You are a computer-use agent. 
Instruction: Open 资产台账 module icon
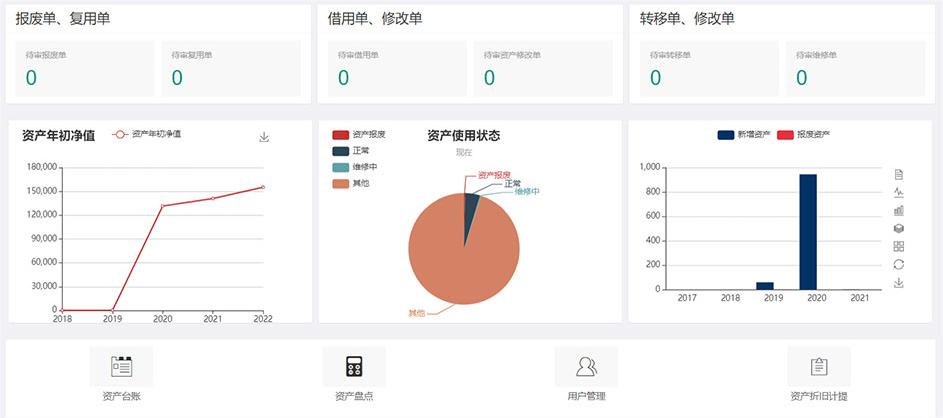(x=121, y=366)
